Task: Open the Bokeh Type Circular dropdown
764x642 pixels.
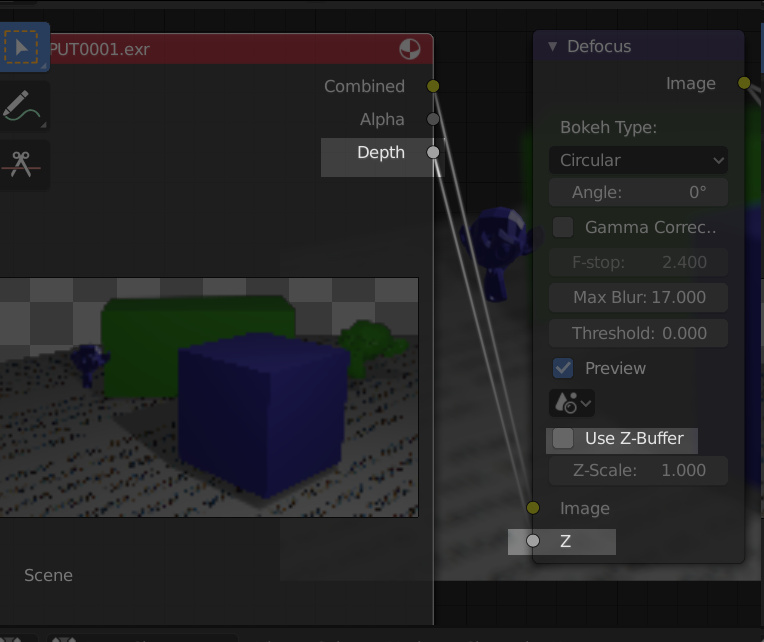Action: [x=638, y=160]
